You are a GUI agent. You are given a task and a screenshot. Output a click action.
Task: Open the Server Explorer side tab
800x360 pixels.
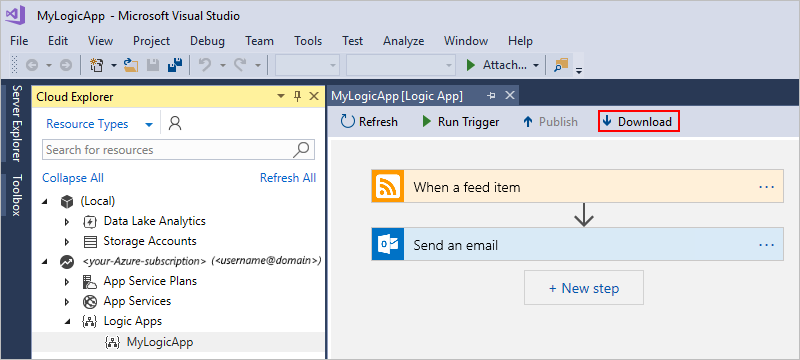(16, 124)
